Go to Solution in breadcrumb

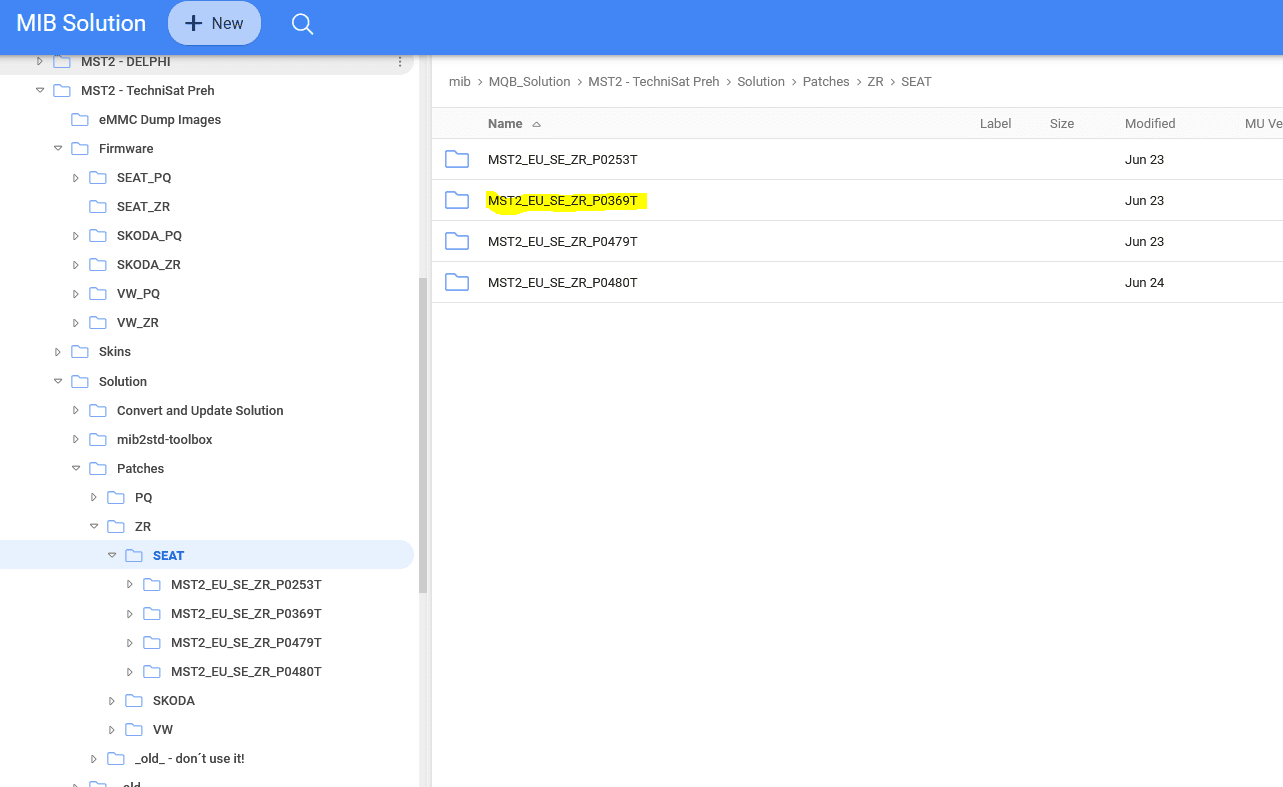(x=761, y=82)
